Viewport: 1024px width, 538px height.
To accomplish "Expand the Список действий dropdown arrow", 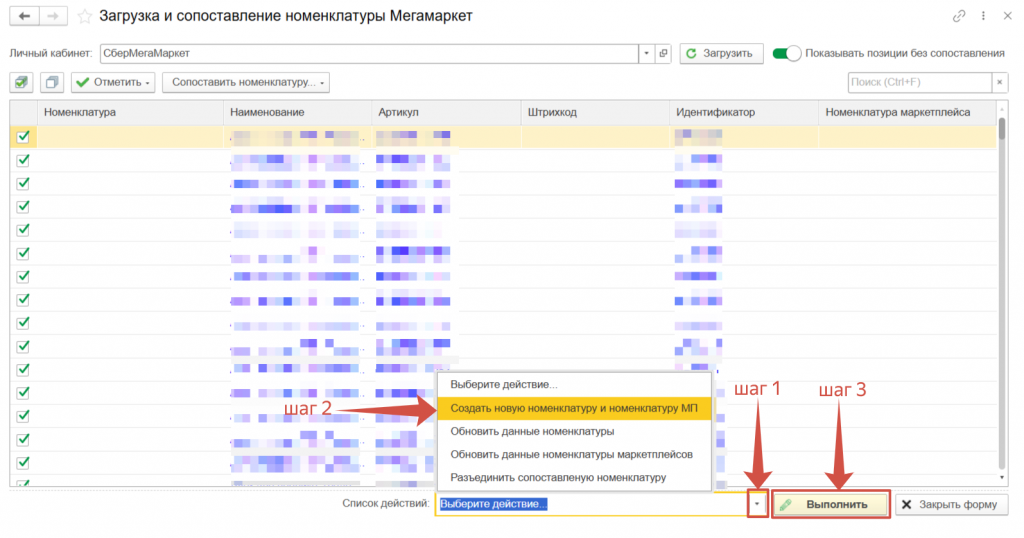I will [x=758, y=504].
